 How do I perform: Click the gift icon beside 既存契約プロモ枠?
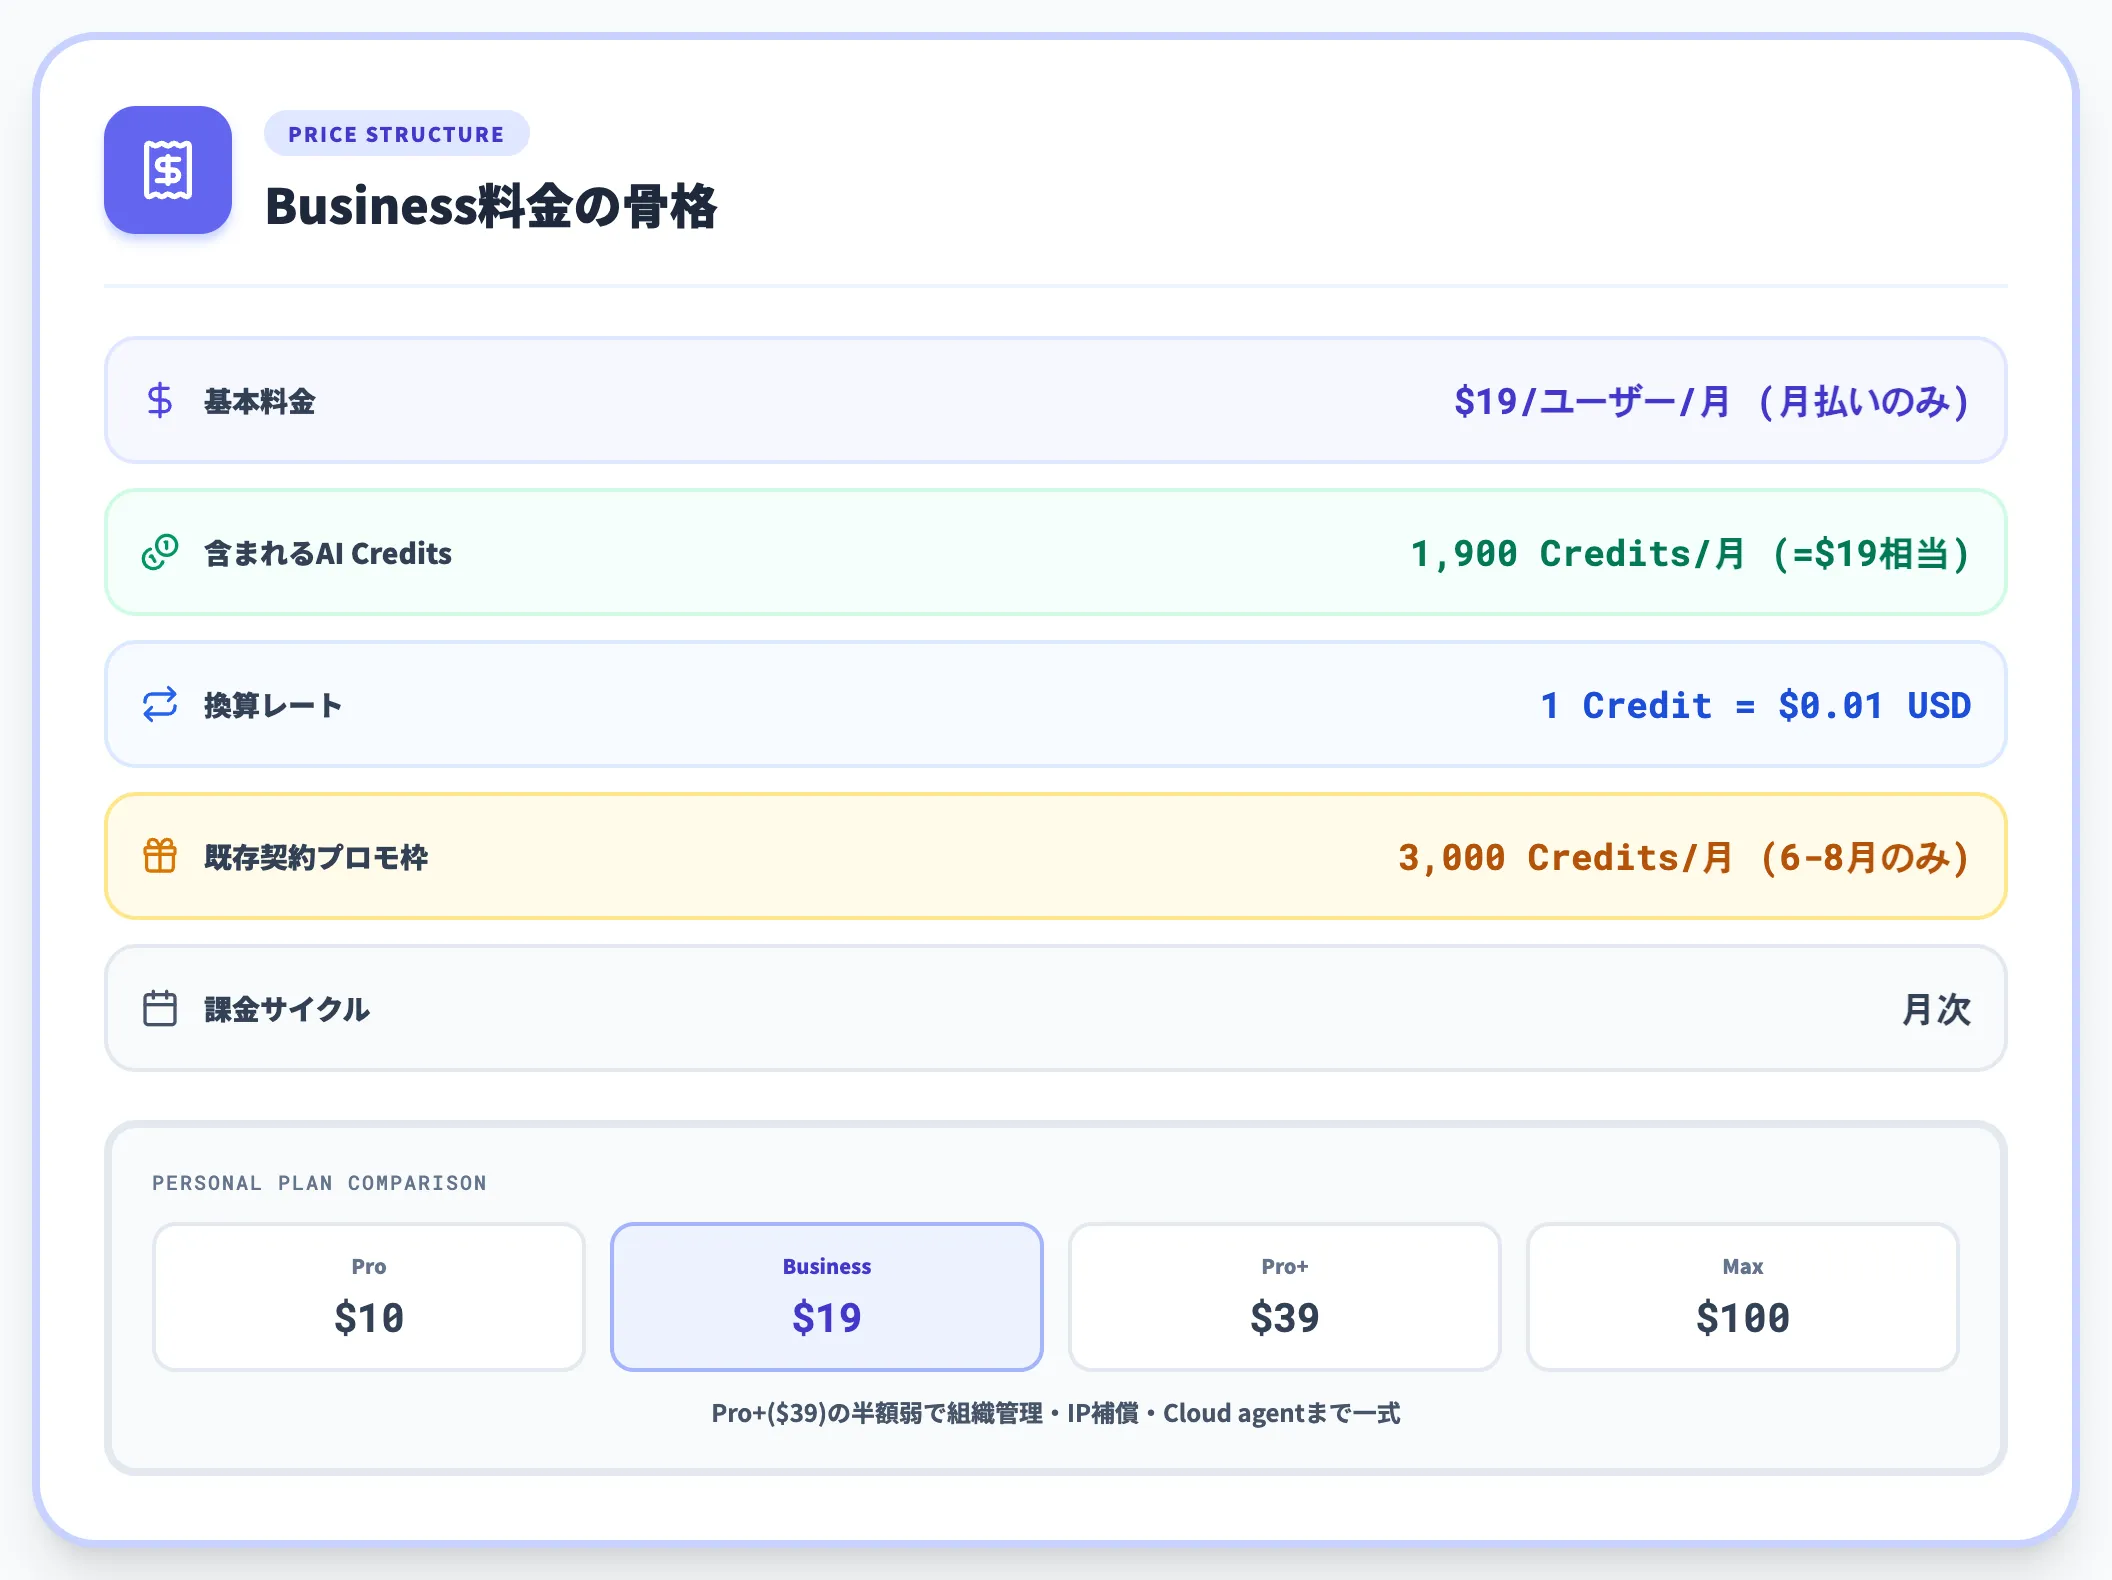click(160, 857)
